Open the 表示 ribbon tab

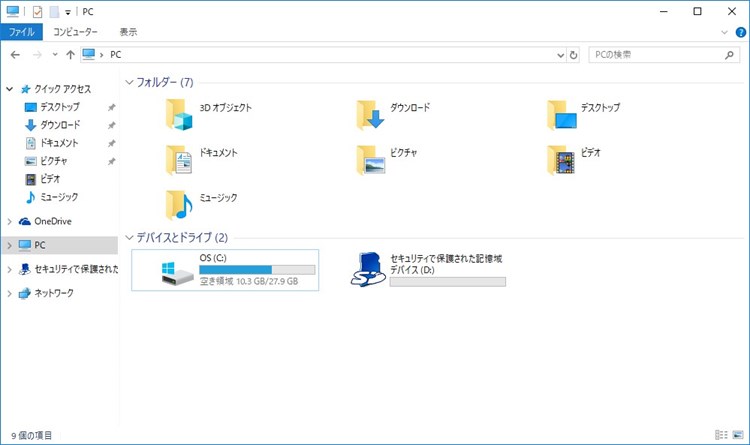click(128, 32)
